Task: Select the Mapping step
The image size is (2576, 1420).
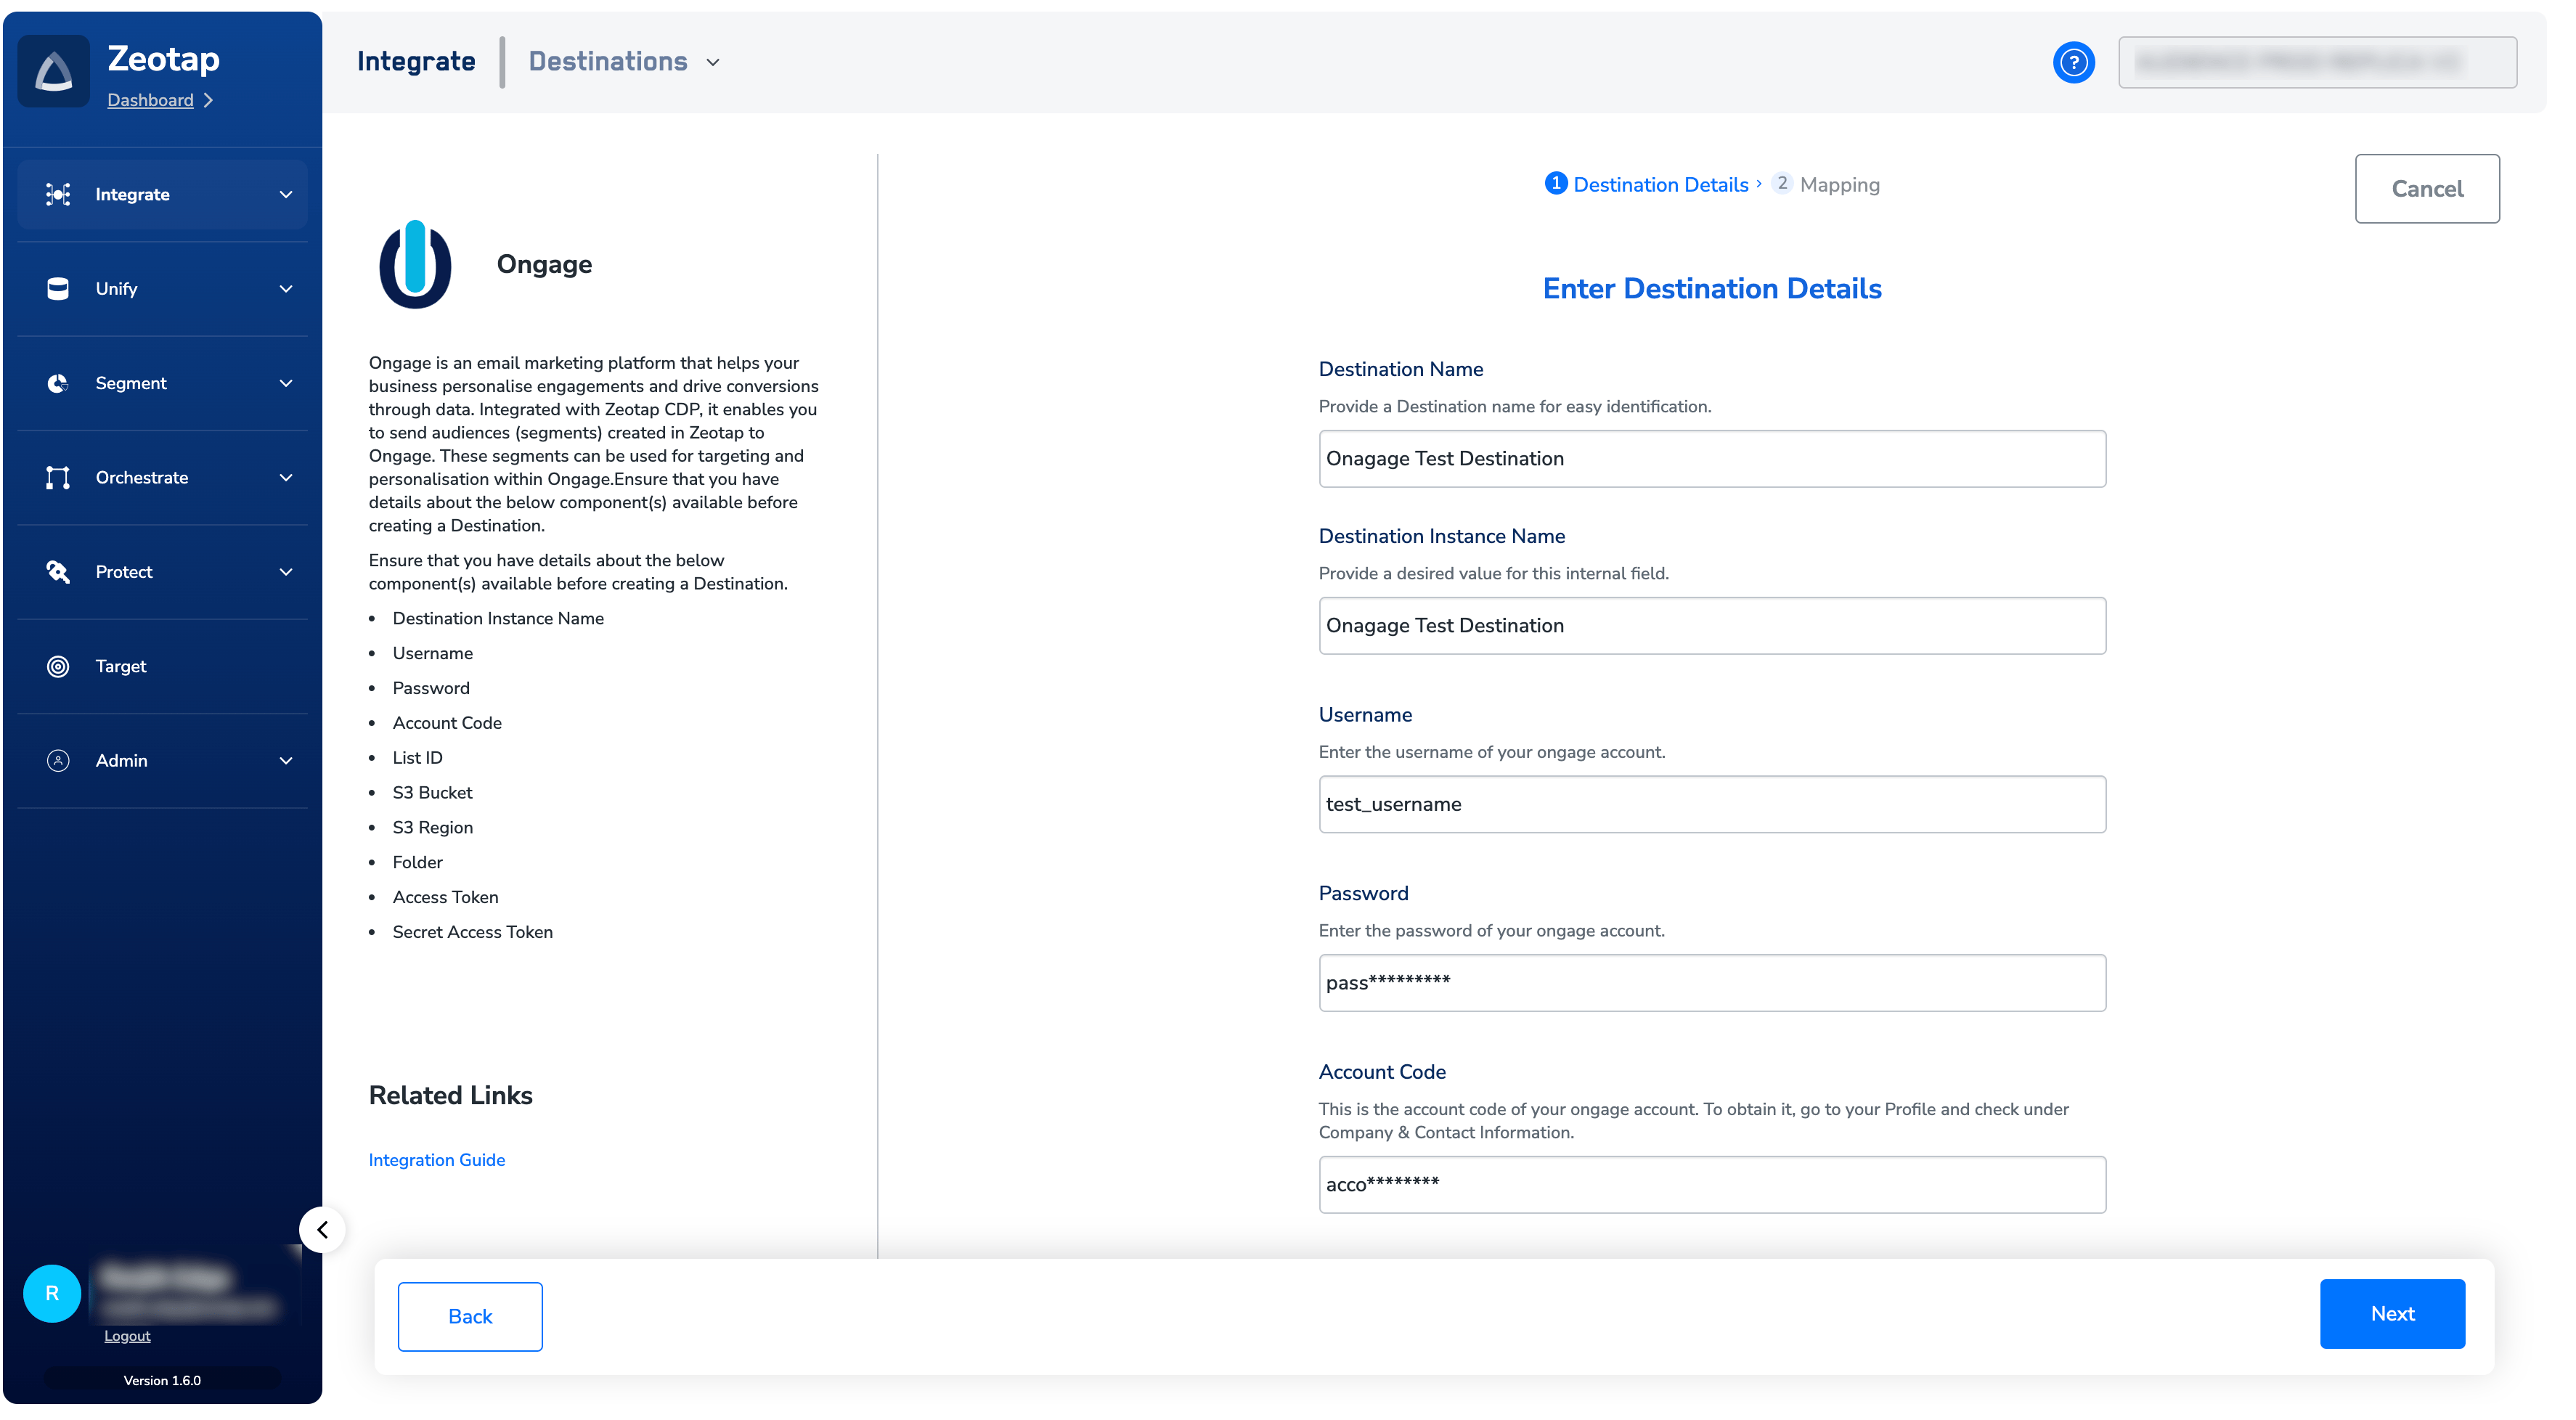Action: [1826, 184]
